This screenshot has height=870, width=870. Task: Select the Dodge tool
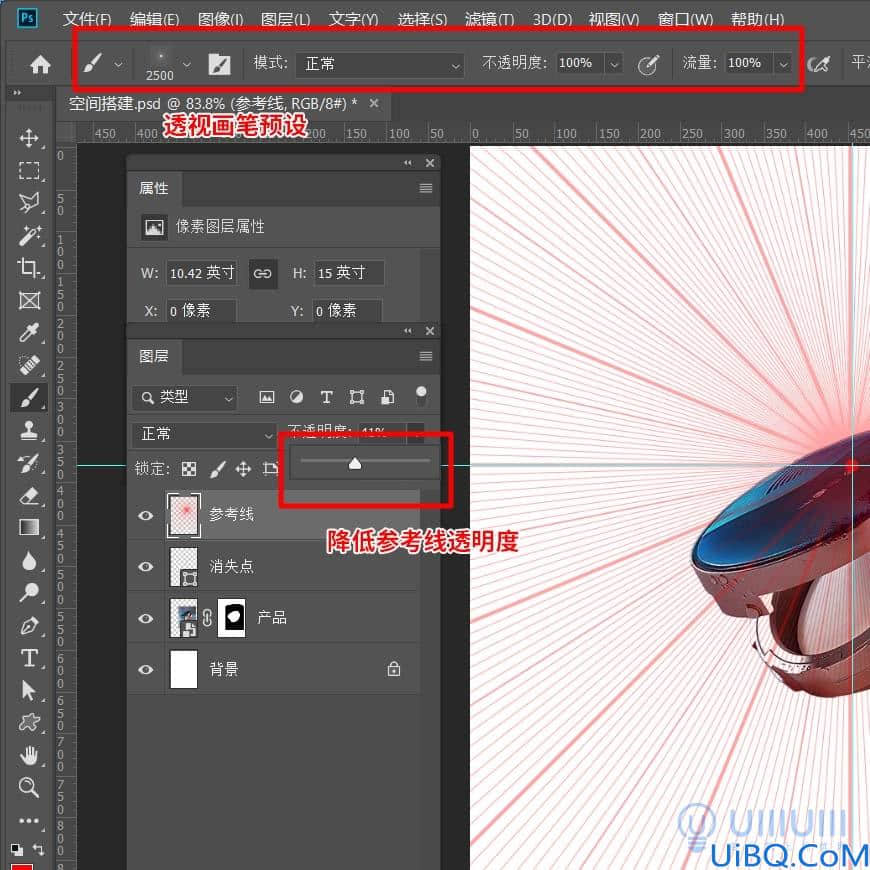(x=29, y=593)
